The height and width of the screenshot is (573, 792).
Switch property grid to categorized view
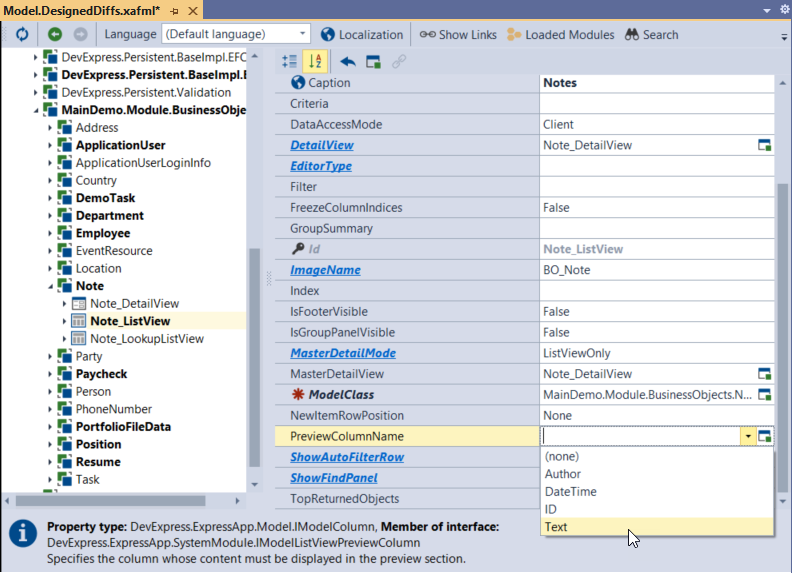coord(289,62)
